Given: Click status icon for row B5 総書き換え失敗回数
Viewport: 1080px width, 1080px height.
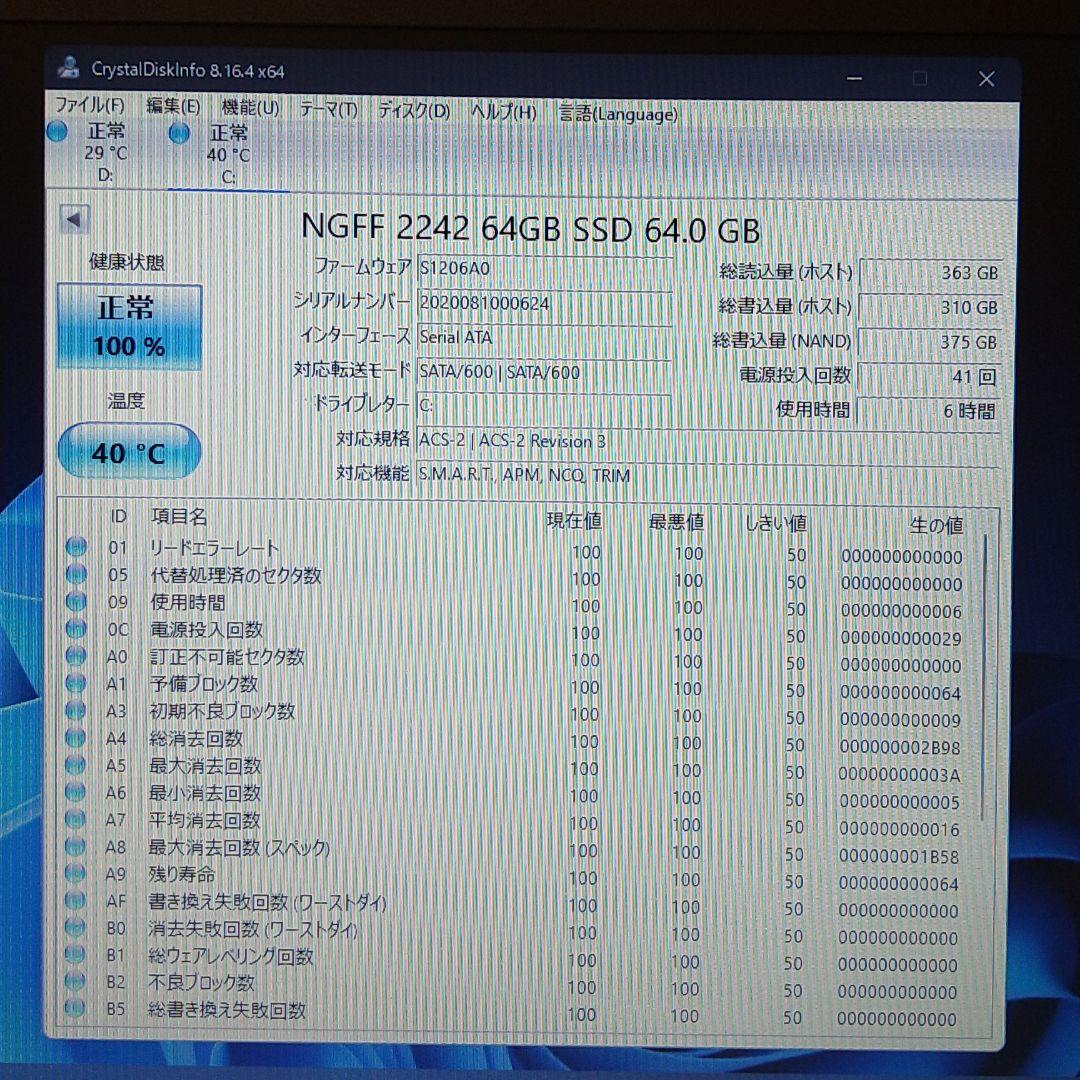Looking at the screenshot, I should coord(74,1009).
